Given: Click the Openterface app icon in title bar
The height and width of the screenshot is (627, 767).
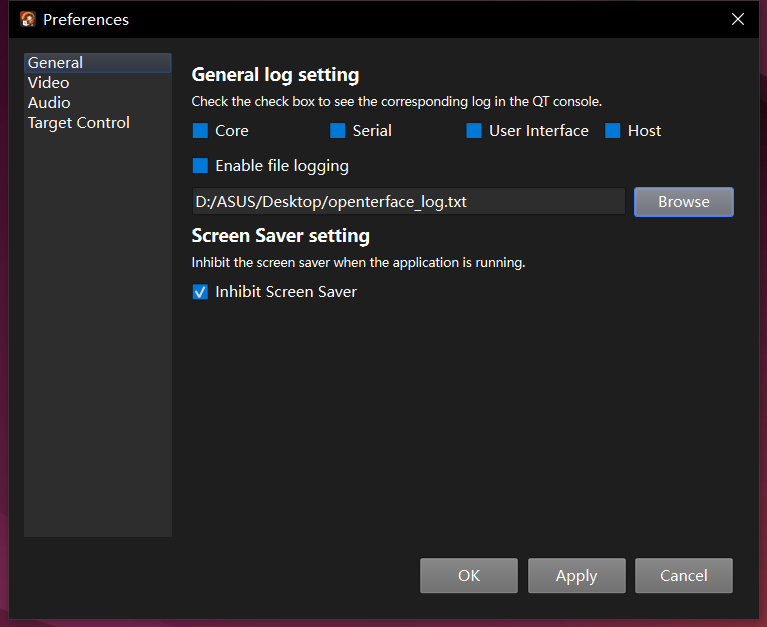Looking at the screenshot, I should click(28, 19).
